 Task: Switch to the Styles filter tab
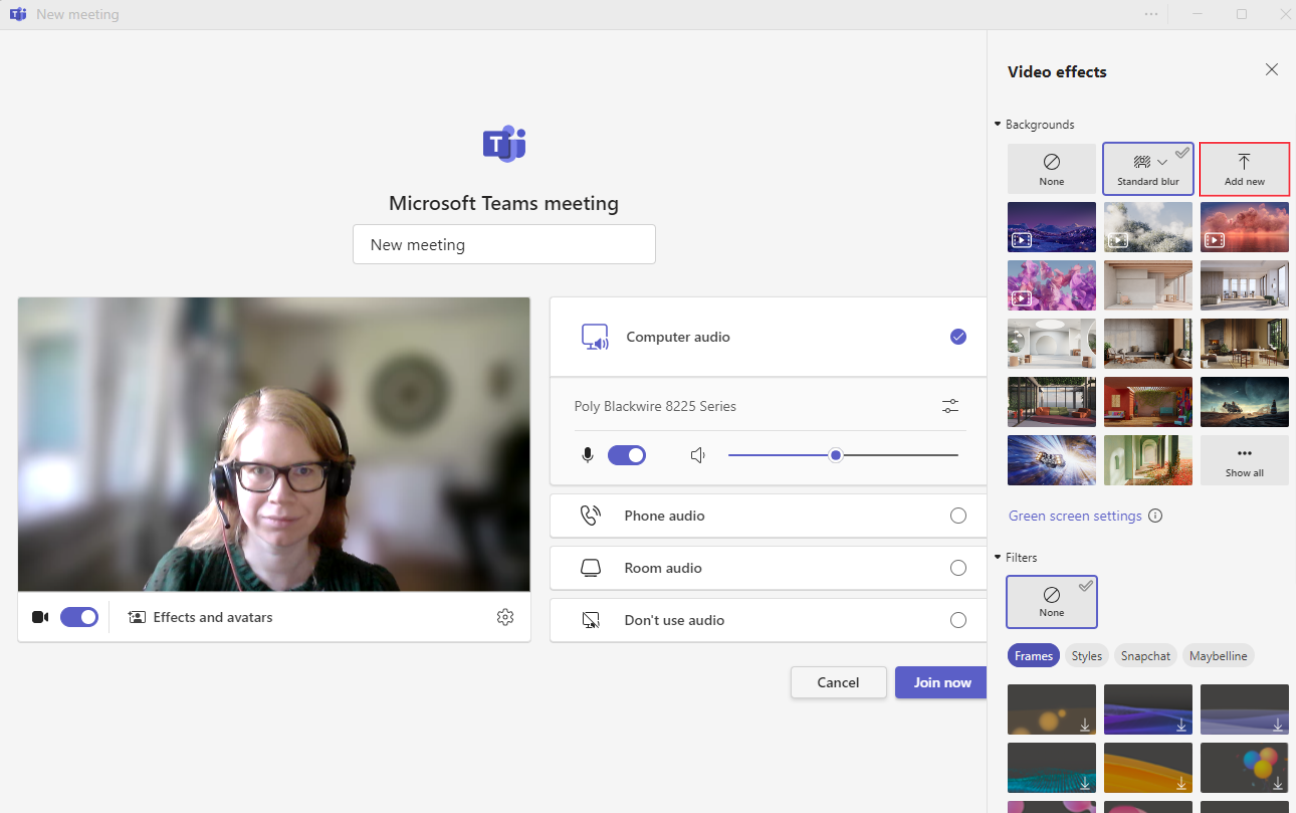[1086, 656]
